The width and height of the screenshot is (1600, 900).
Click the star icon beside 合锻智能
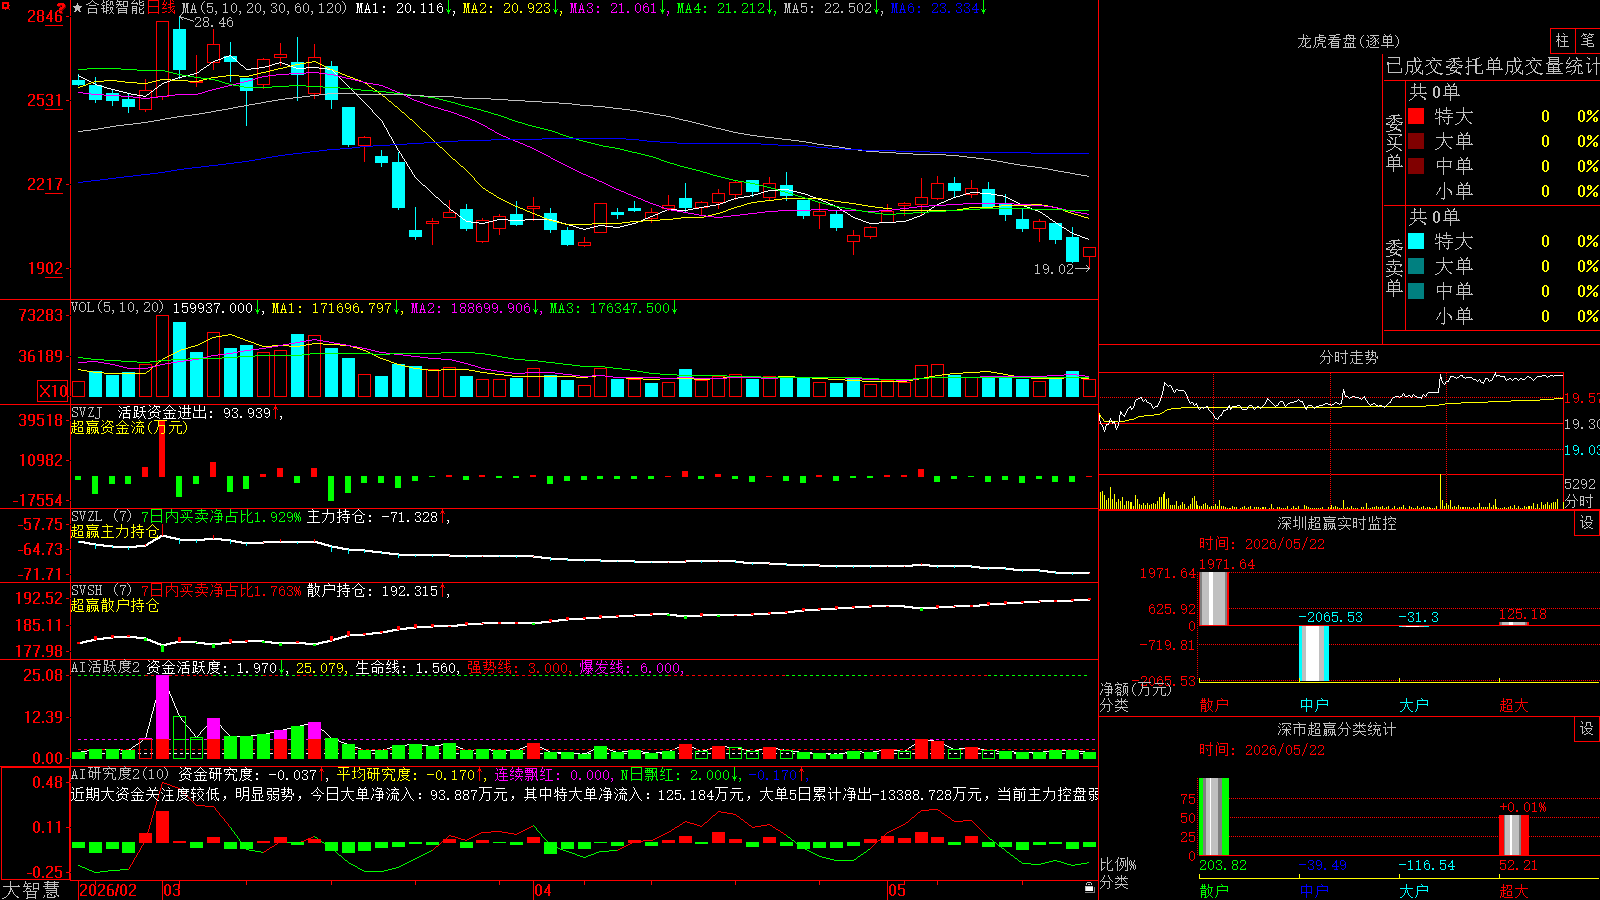[x=78, y=8]
